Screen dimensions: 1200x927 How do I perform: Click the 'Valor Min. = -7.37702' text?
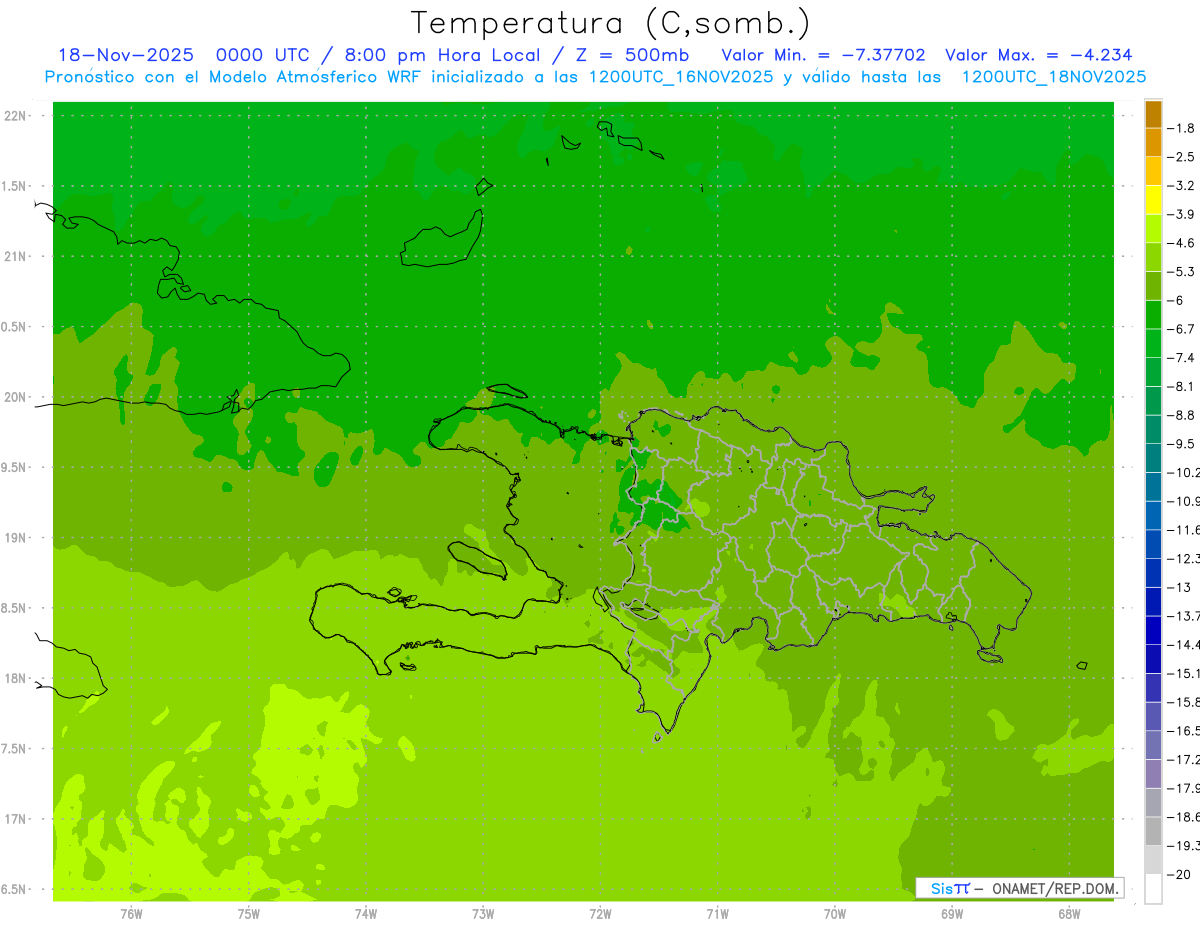point(823,55)
